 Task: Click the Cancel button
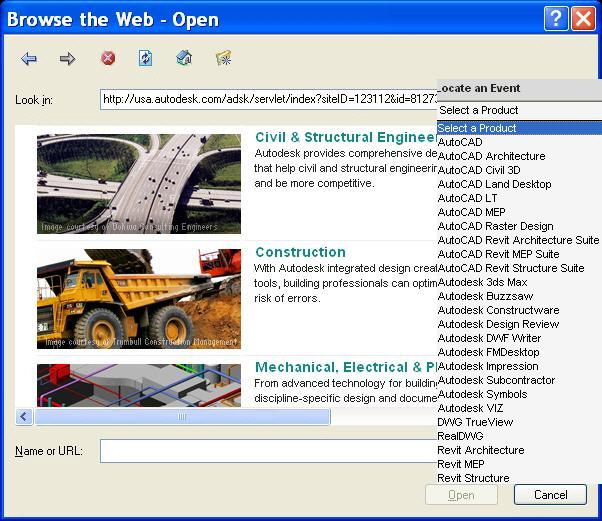[x=551, y=495]
